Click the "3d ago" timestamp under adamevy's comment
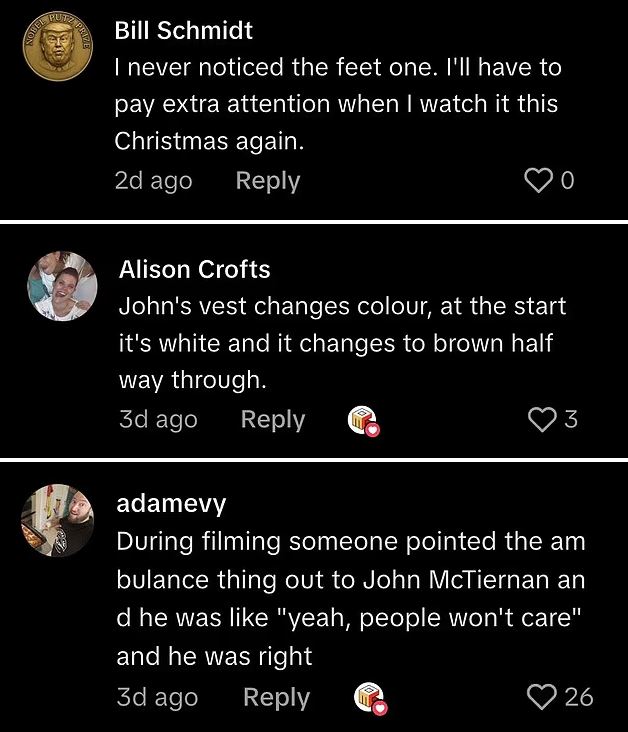Screen dimensions: 628x732 157,697
